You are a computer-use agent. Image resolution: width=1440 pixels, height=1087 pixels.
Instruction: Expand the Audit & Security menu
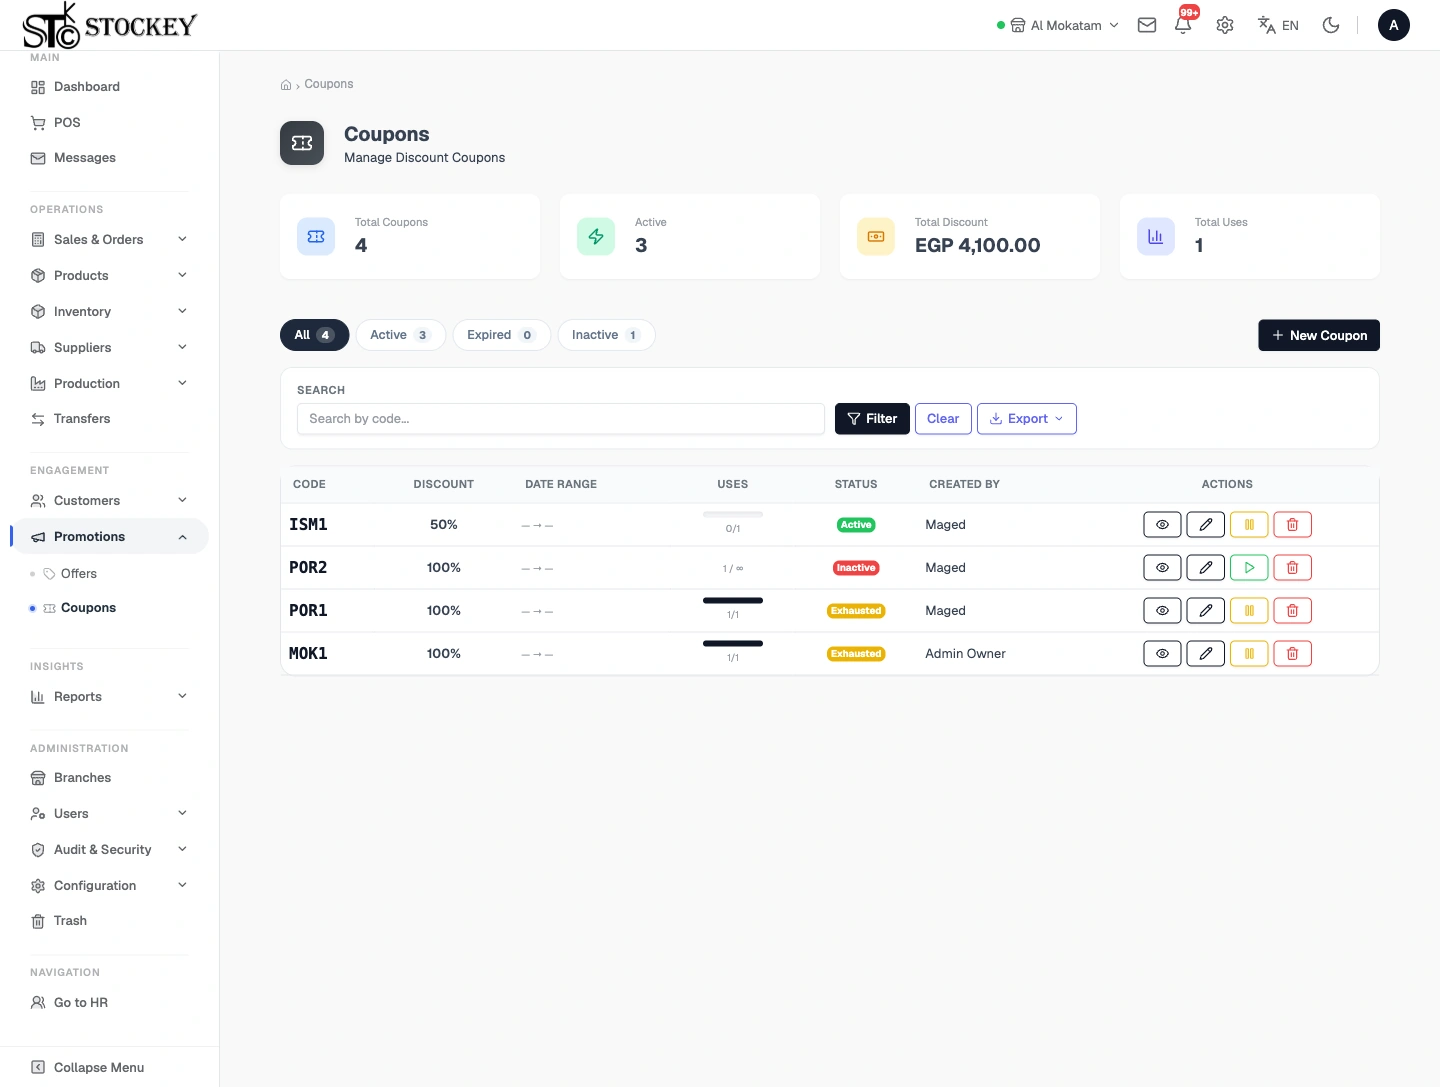click(109, 849)
